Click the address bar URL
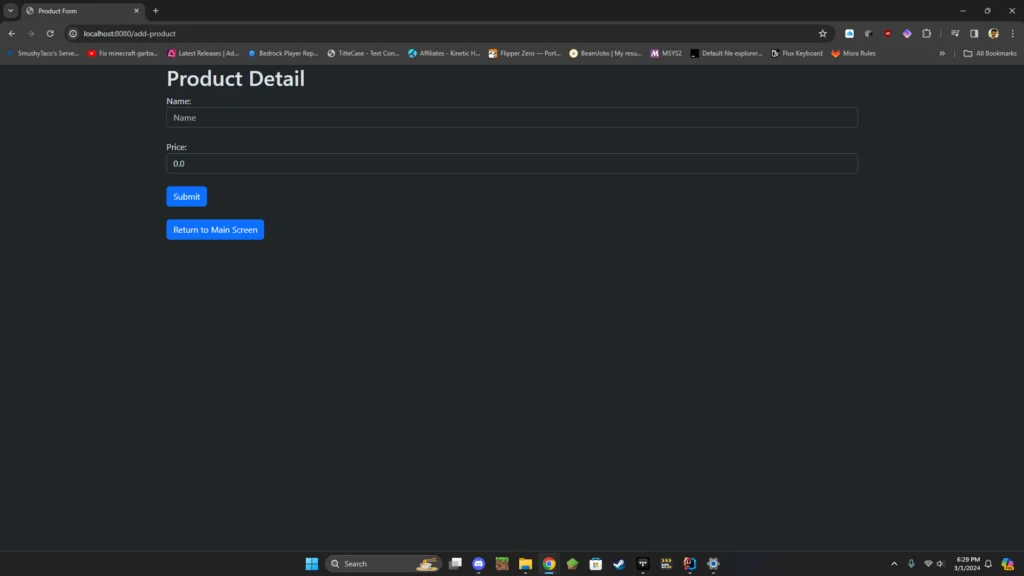1024x576 pixels. [x=129, y=33]
